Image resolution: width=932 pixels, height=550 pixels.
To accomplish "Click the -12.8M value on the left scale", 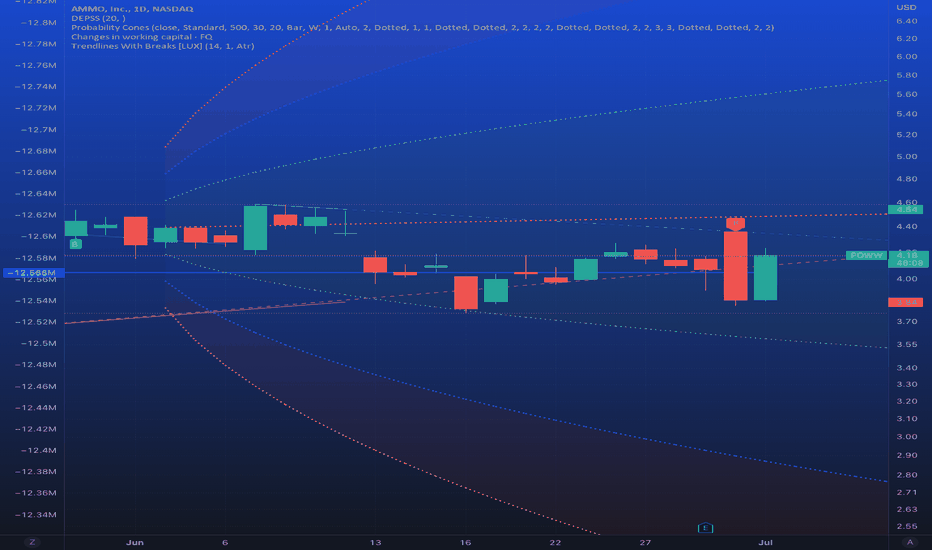I will click(39, 23).
